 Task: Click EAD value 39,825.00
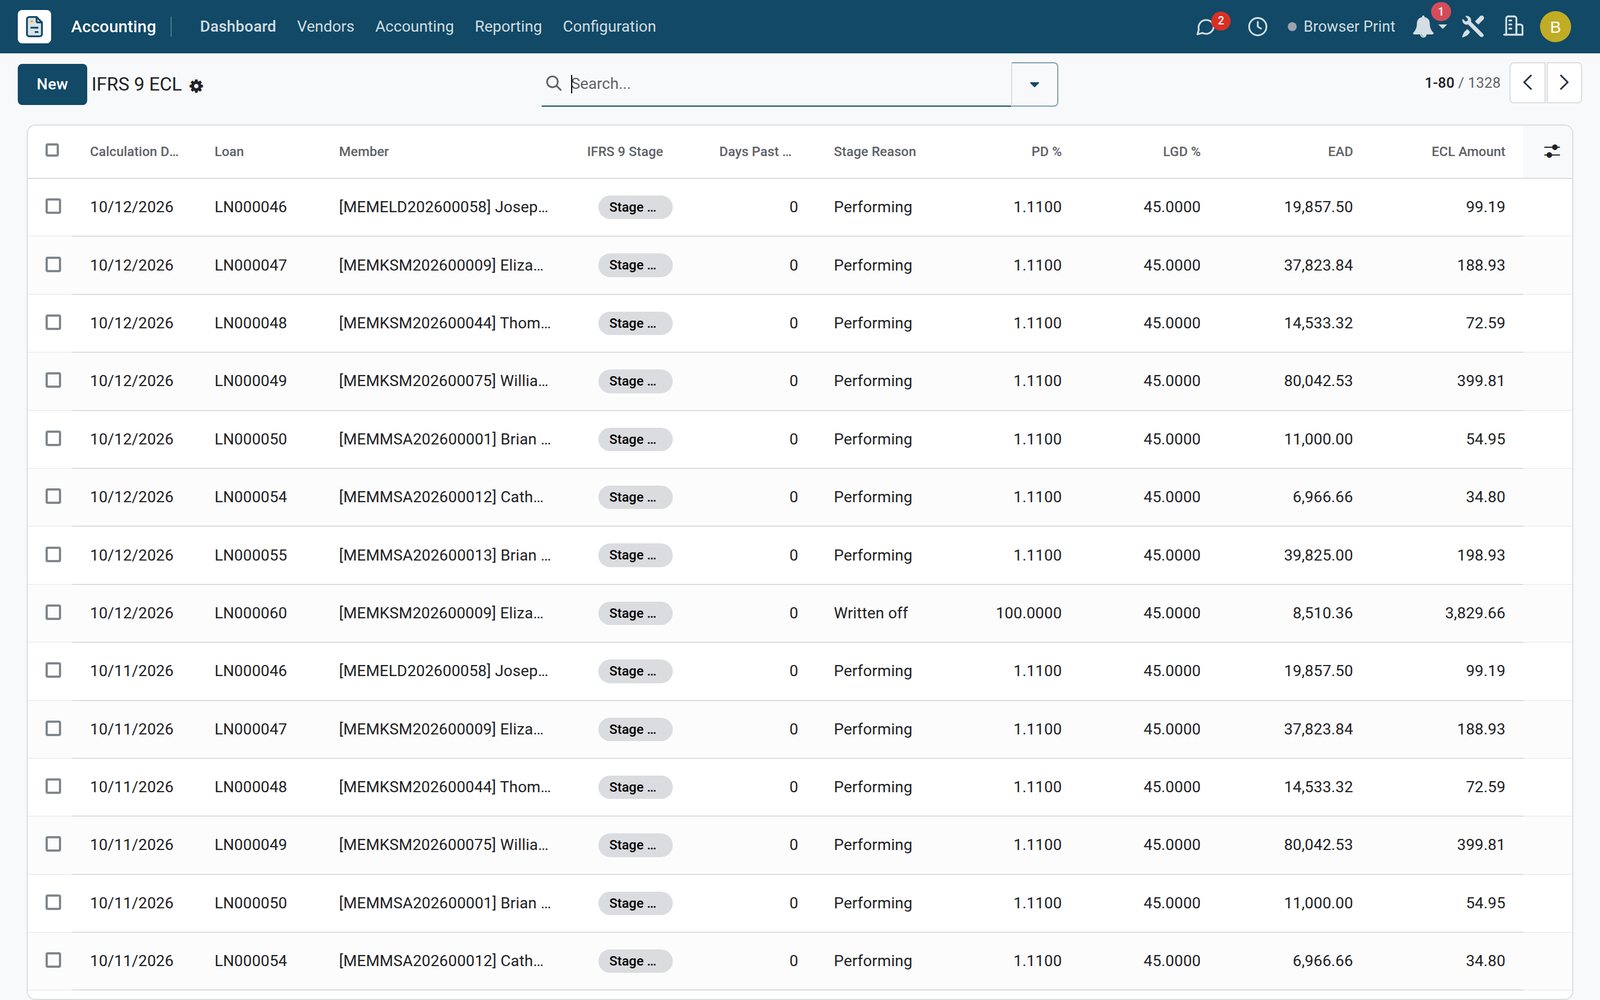point(1318,555)
